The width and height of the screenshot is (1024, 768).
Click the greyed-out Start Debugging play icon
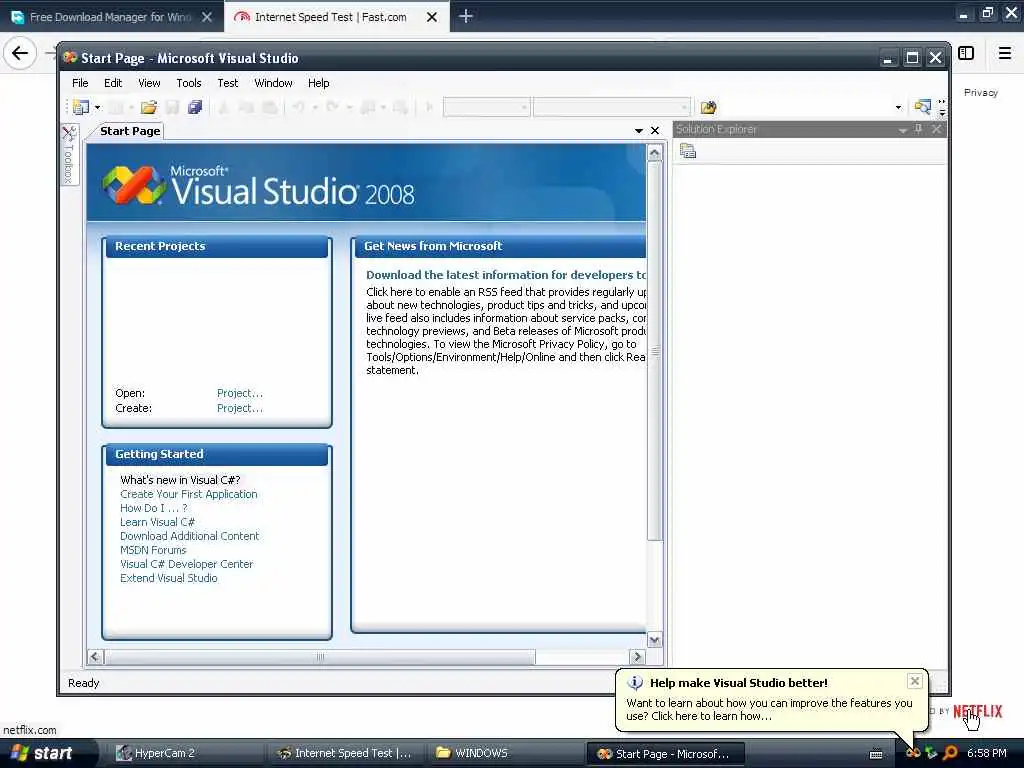429,107
